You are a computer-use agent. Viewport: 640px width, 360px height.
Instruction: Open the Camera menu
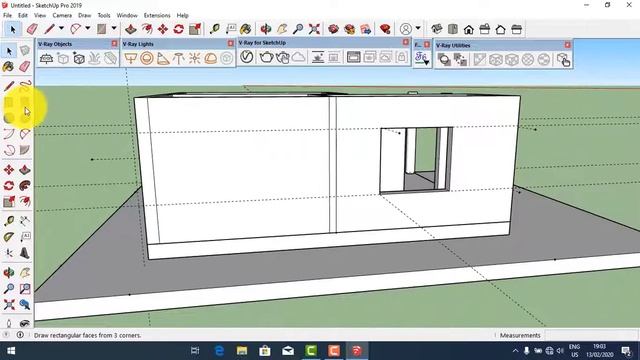[x=62, y=15]
